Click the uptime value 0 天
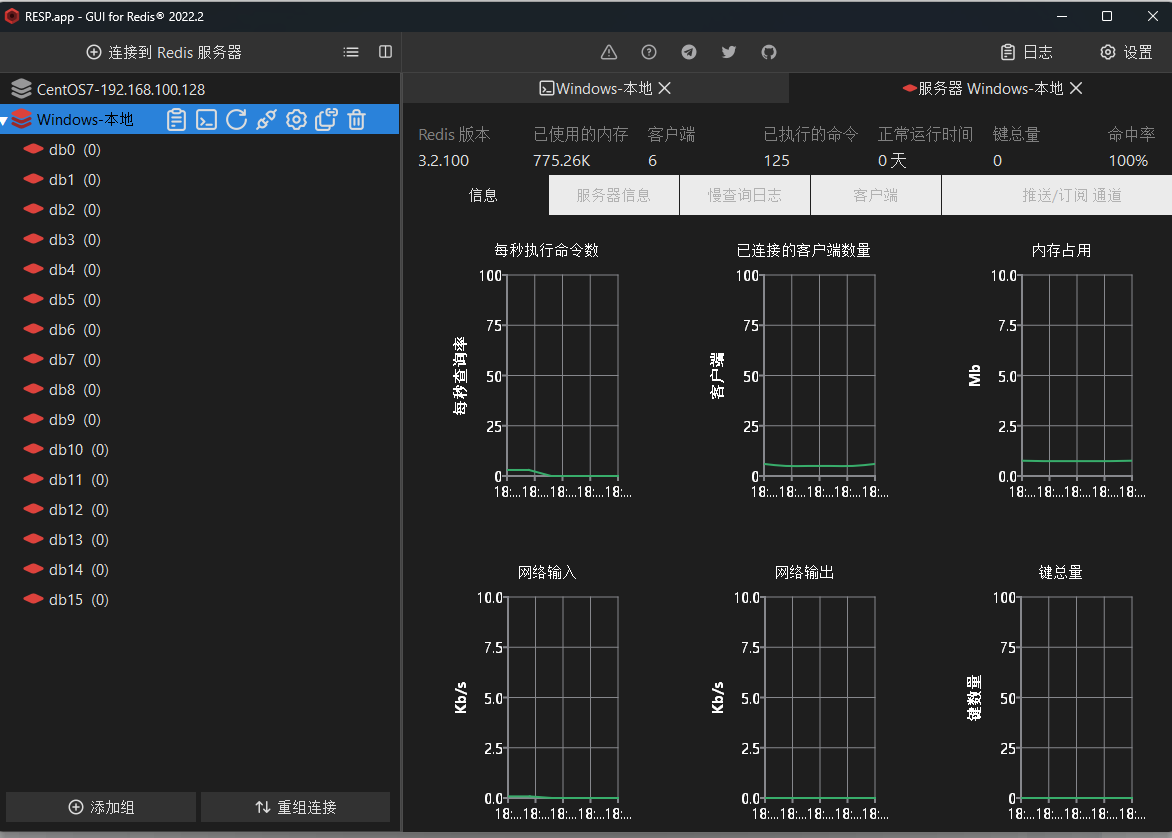1172x838 pixels. coord(892,161)
